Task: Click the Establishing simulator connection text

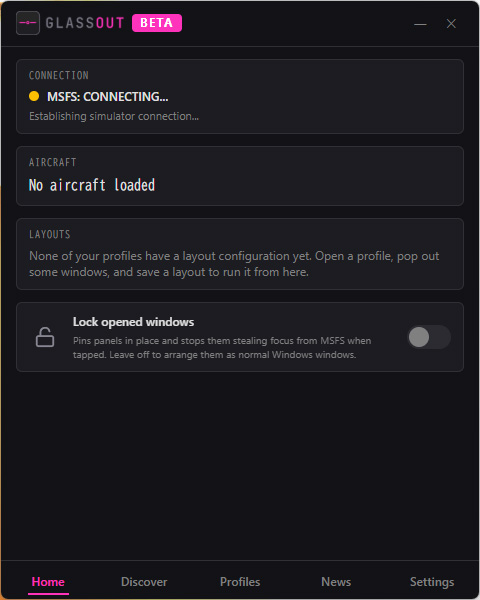Action: pos(114,116)
